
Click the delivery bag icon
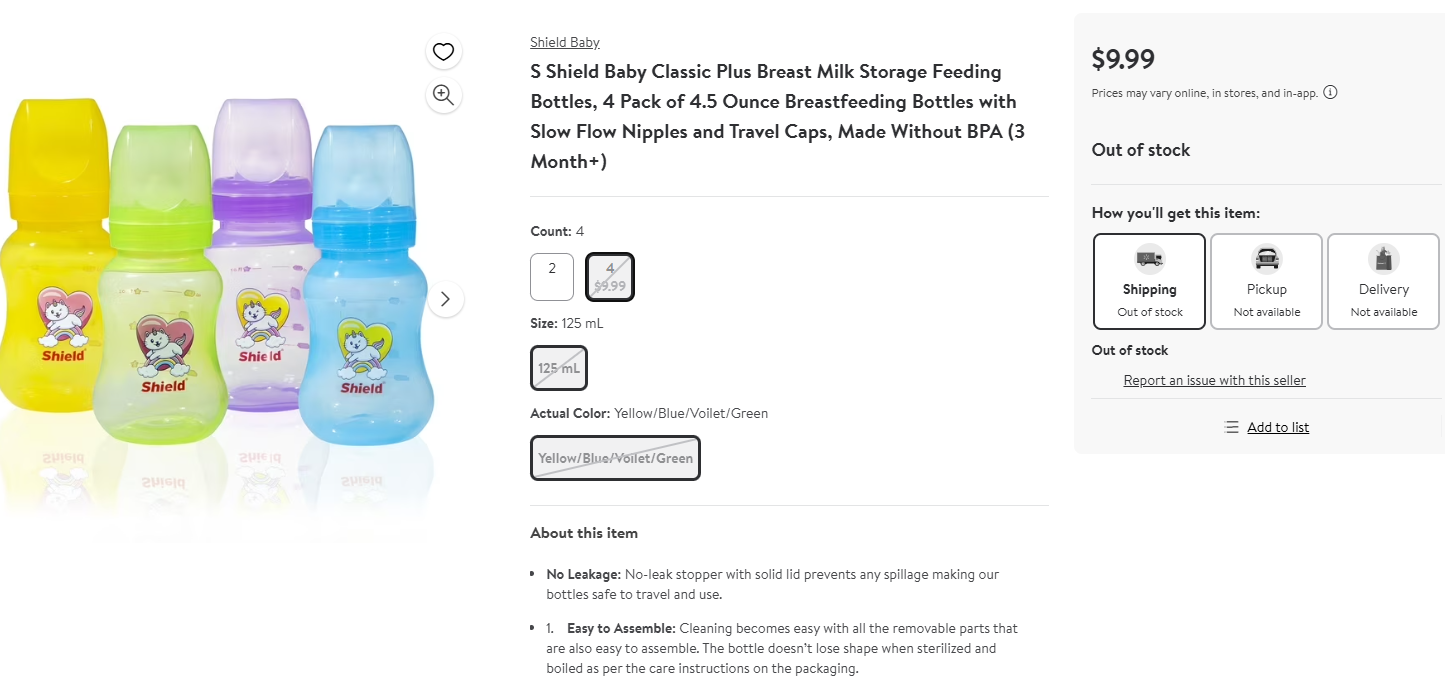click(1383, 259)
